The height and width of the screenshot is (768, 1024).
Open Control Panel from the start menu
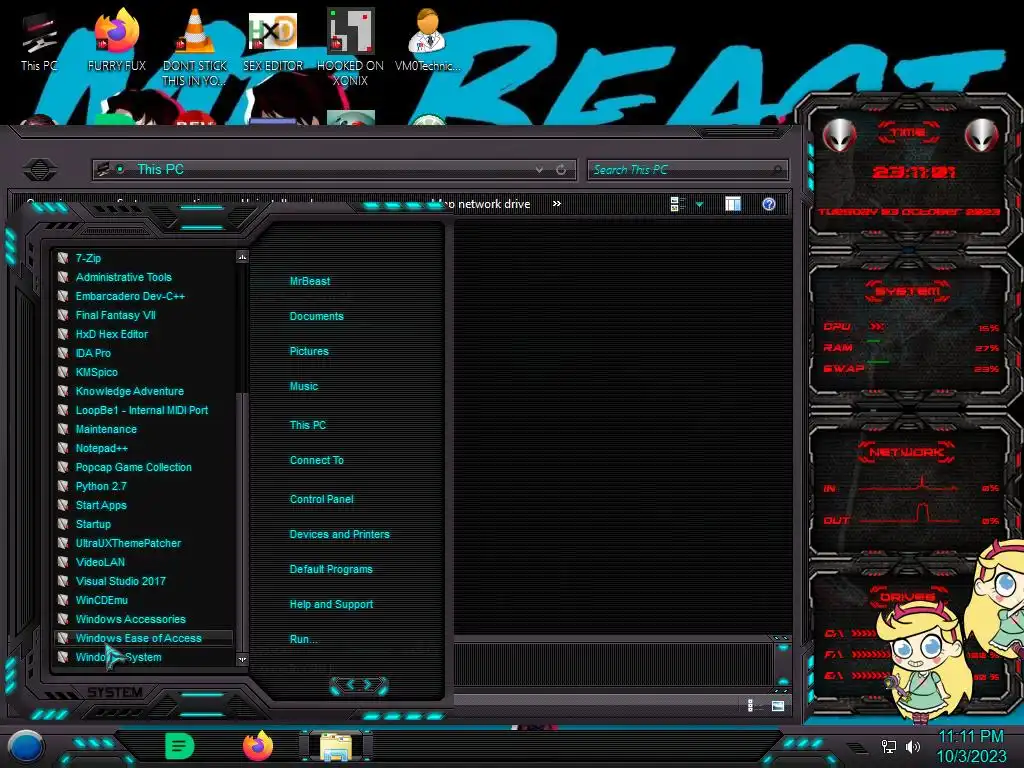tap(321, 499)
